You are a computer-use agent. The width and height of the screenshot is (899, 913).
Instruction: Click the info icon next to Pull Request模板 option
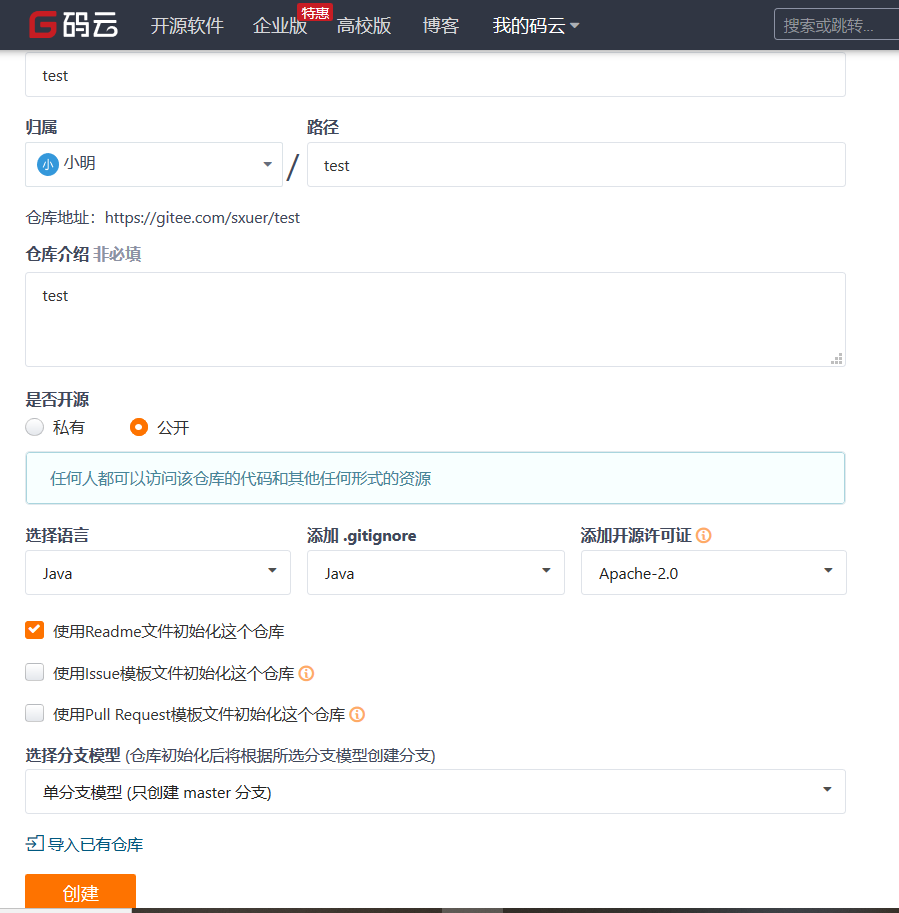pyautogui.click(x=358, y=714)
